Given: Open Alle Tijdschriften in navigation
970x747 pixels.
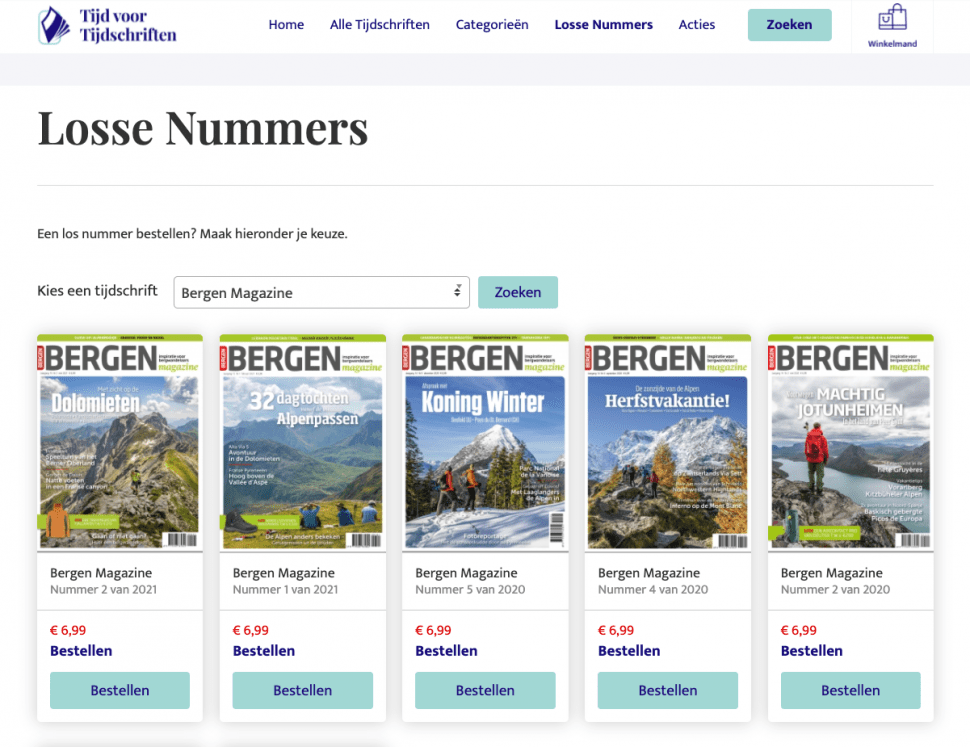Looking at the screenshot, I should pyautogui.click(x=380, y=25).
